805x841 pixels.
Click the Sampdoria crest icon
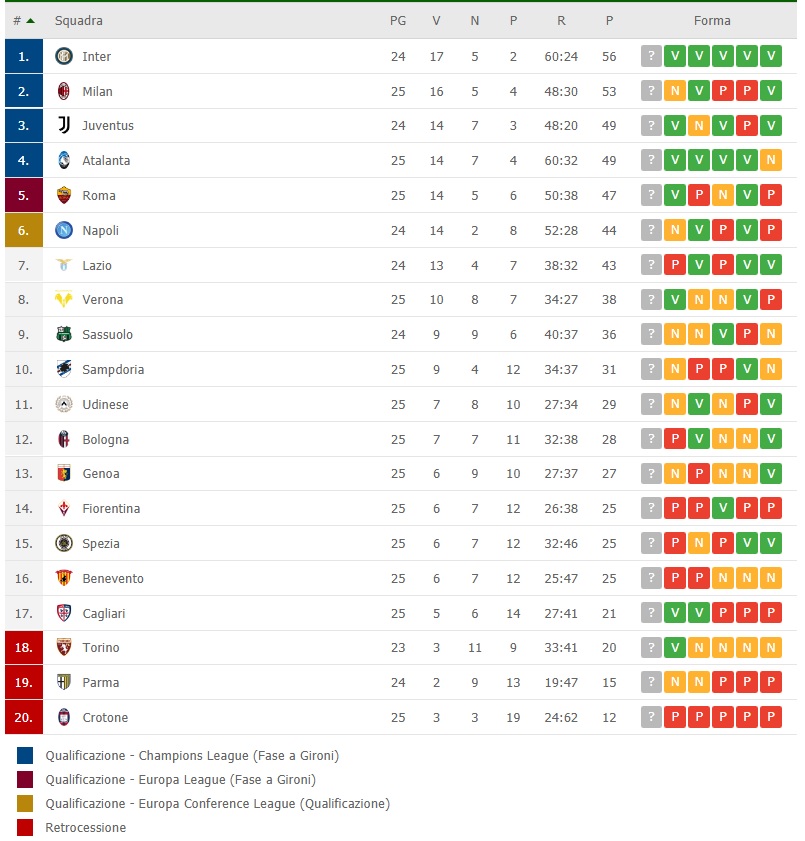point(64,369)
